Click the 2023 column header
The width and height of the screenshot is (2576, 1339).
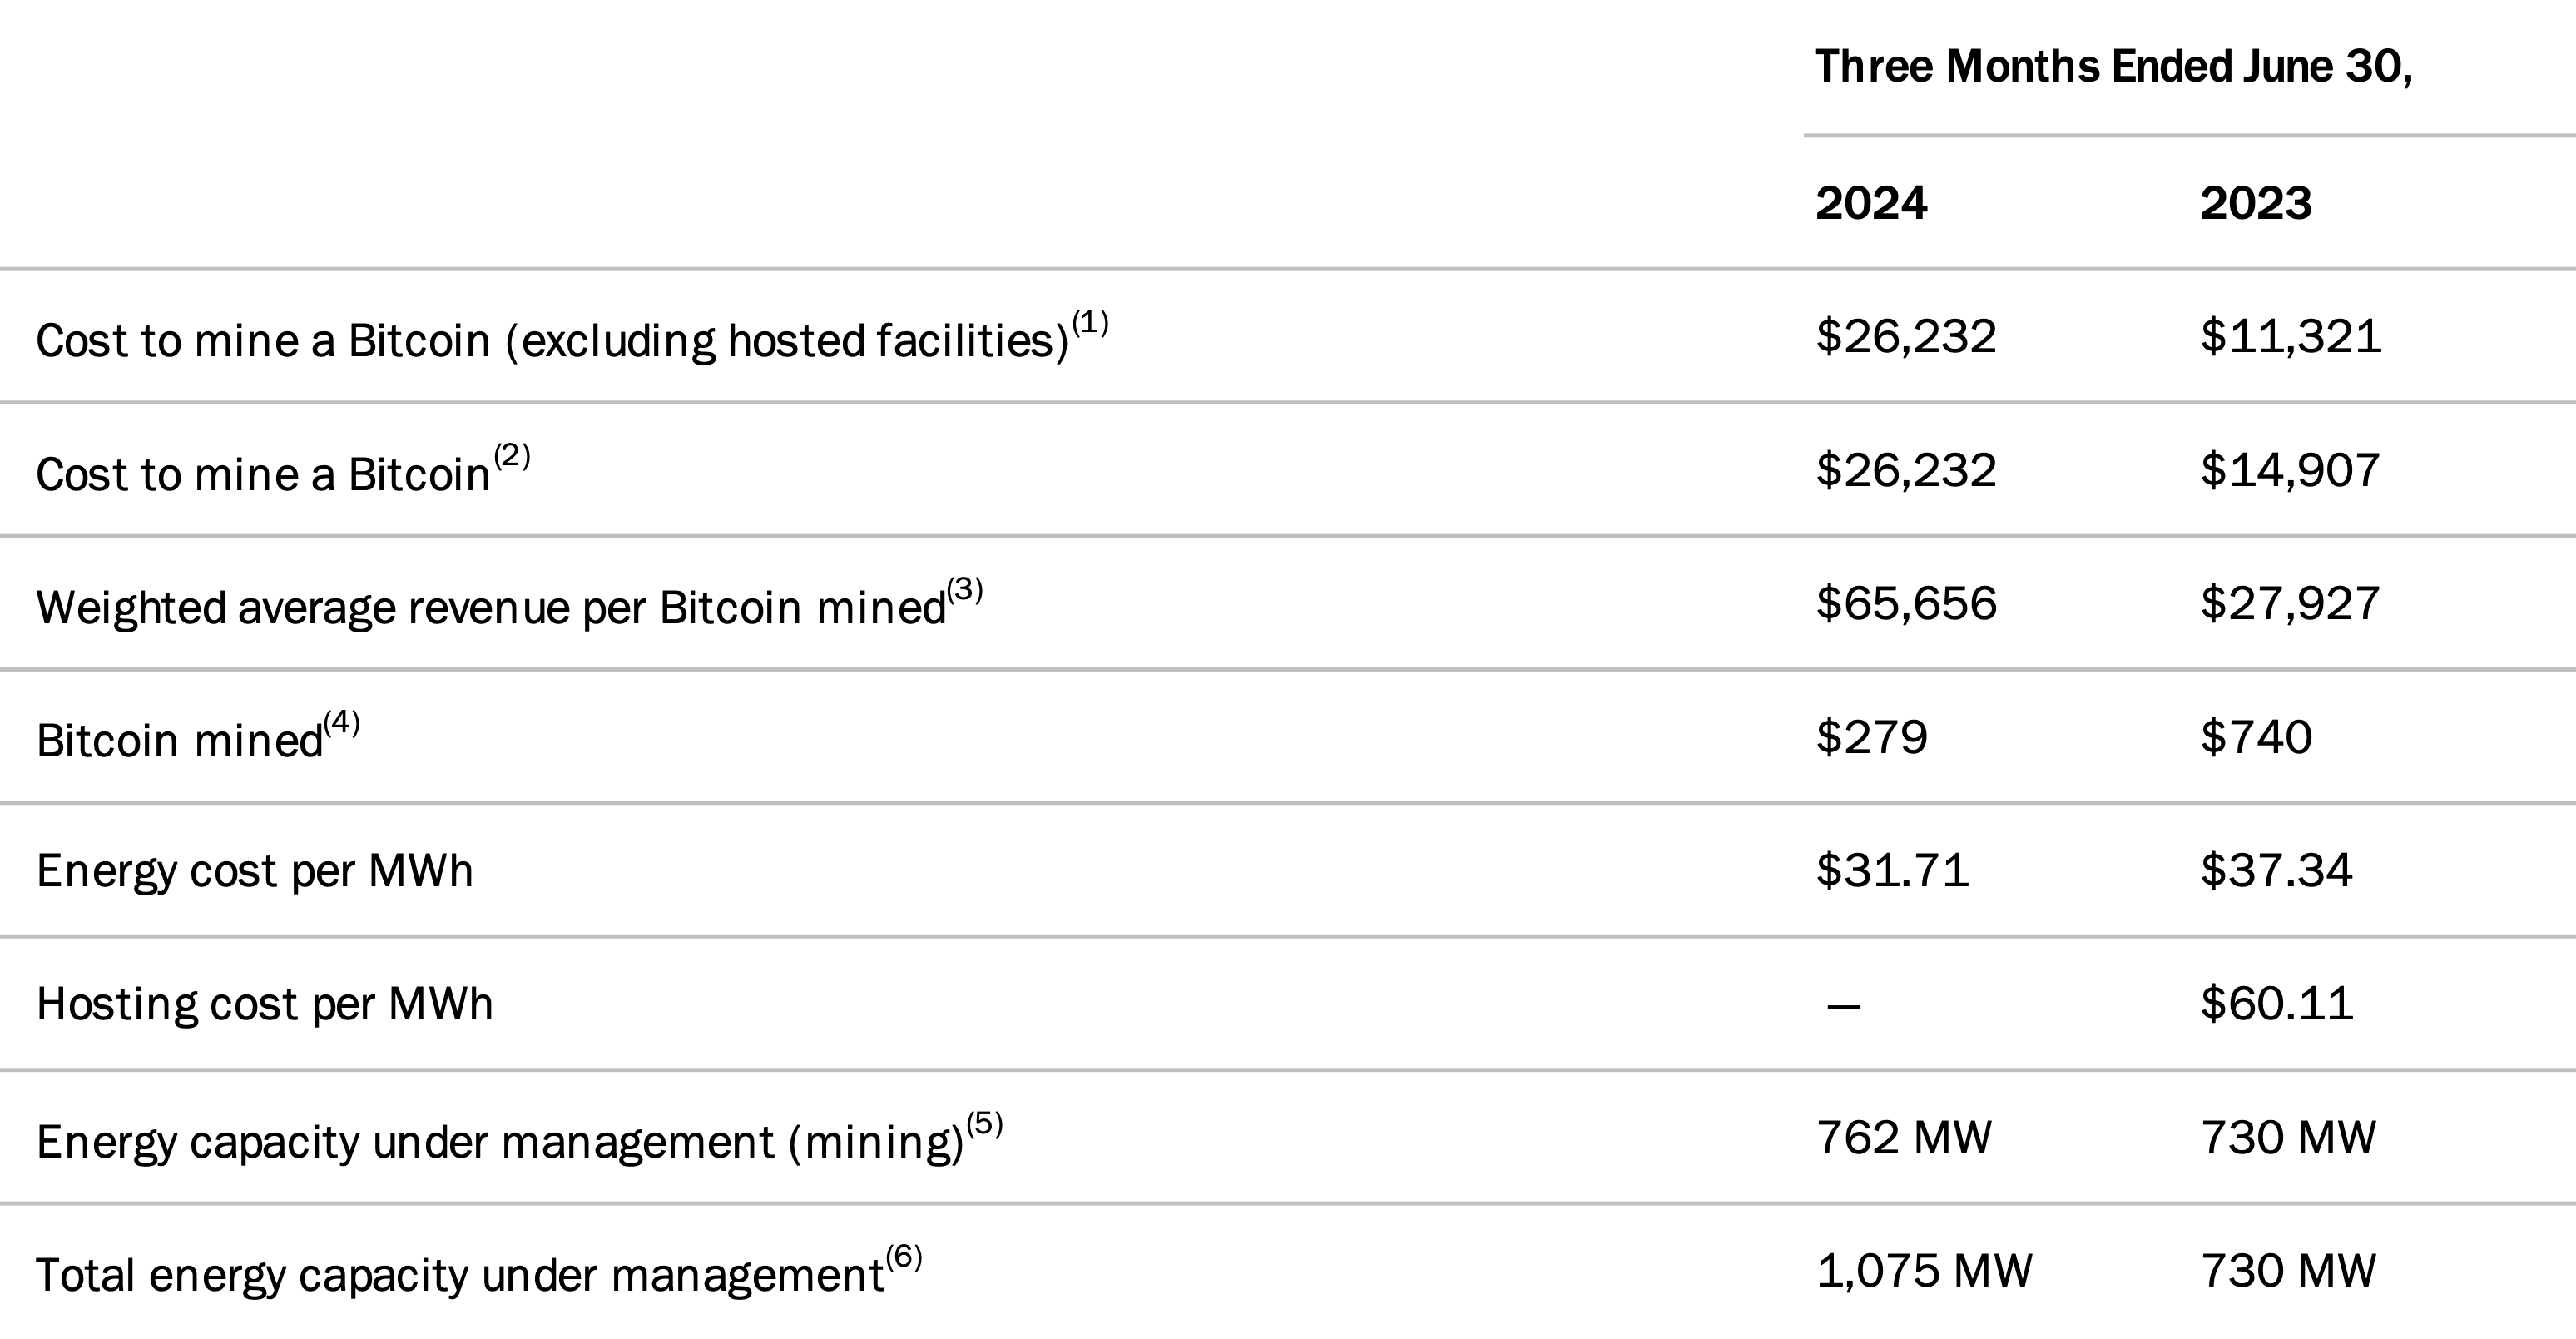pos(2256,204)
